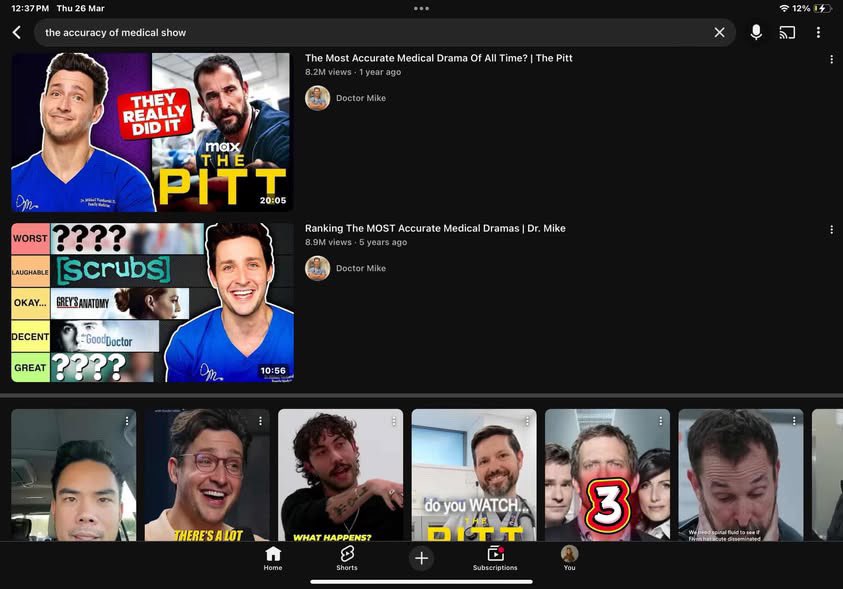Play the 'WHAT HAPPENS?' Short
The image size is (843, 589).
point(340,475)
